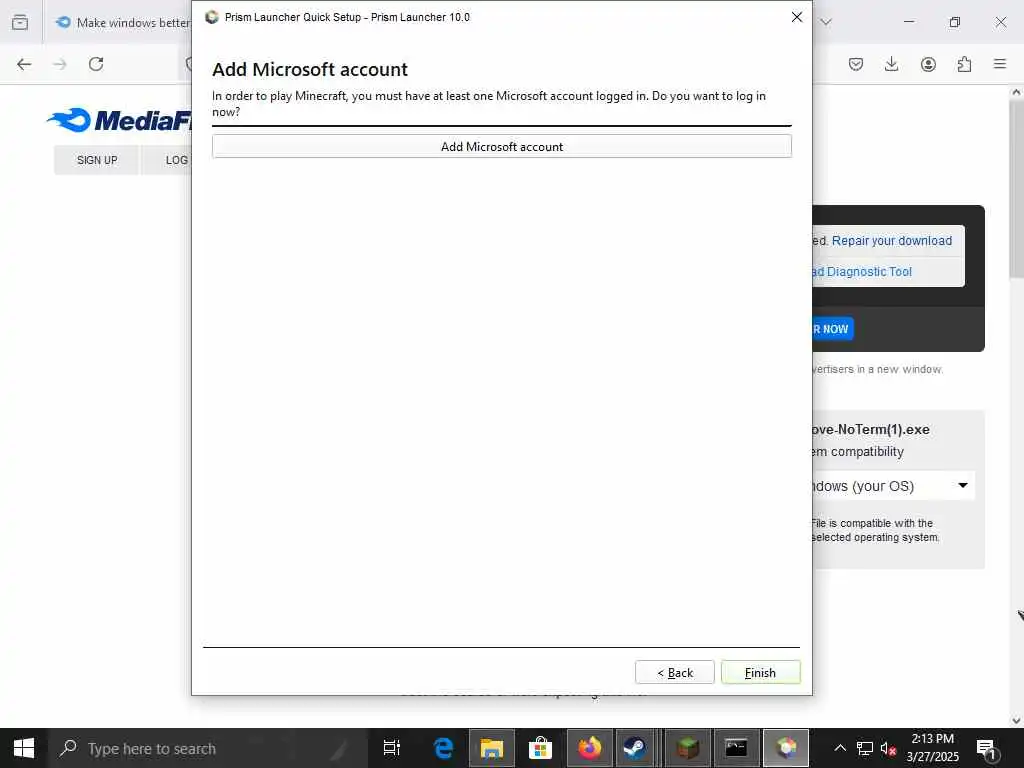The image size is (1024, 768).
Task: Click Firefox forward arrow button
Action: 60,64
